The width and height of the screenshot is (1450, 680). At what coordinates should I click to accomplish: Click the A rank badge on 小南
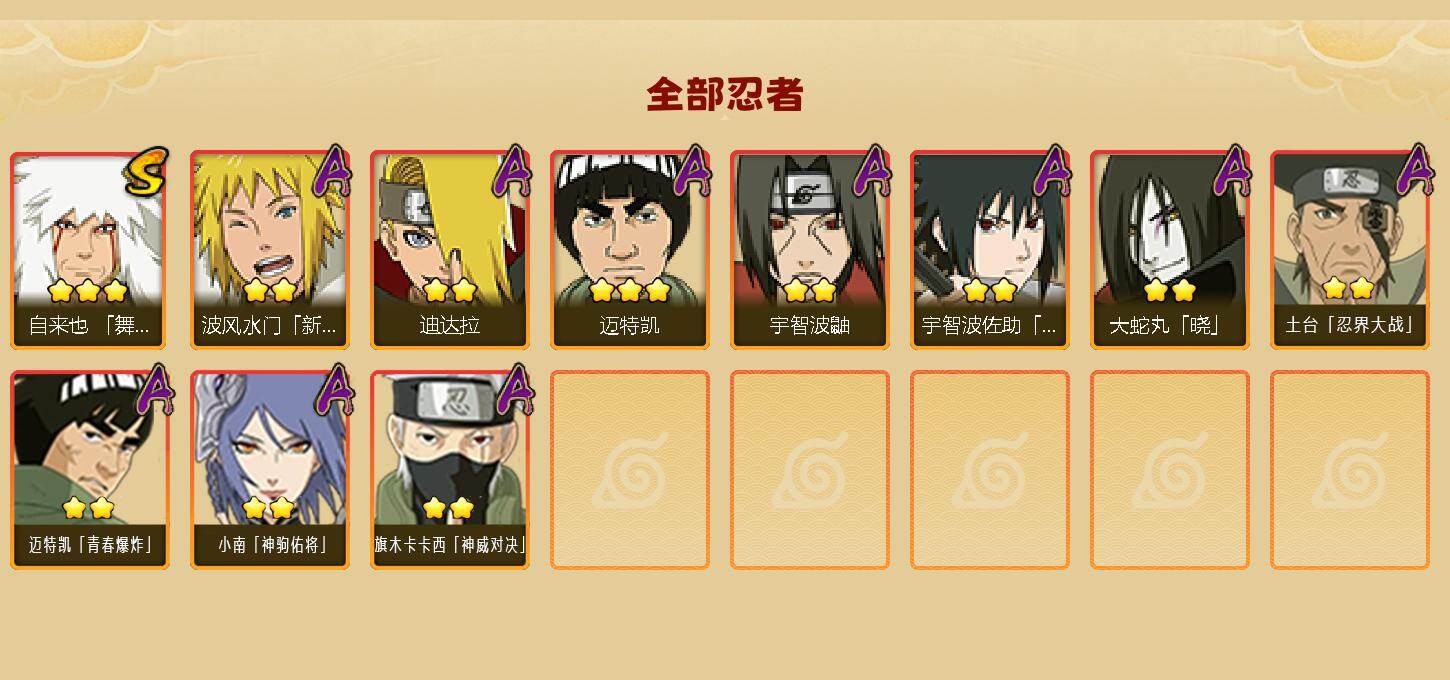(334, 390)
